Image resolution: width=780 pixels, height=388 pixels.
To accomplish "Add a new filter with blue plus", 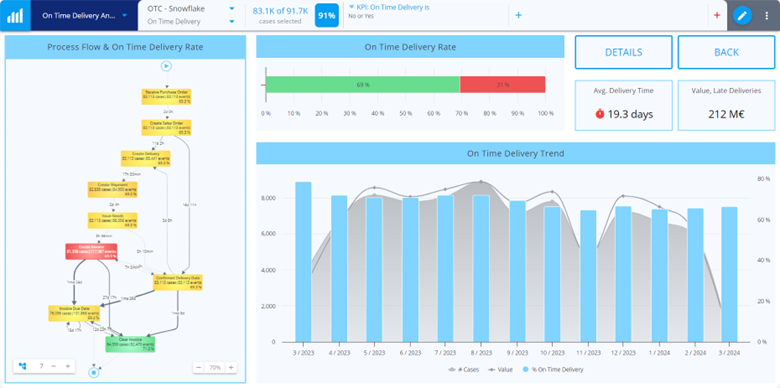I will 518,15.
